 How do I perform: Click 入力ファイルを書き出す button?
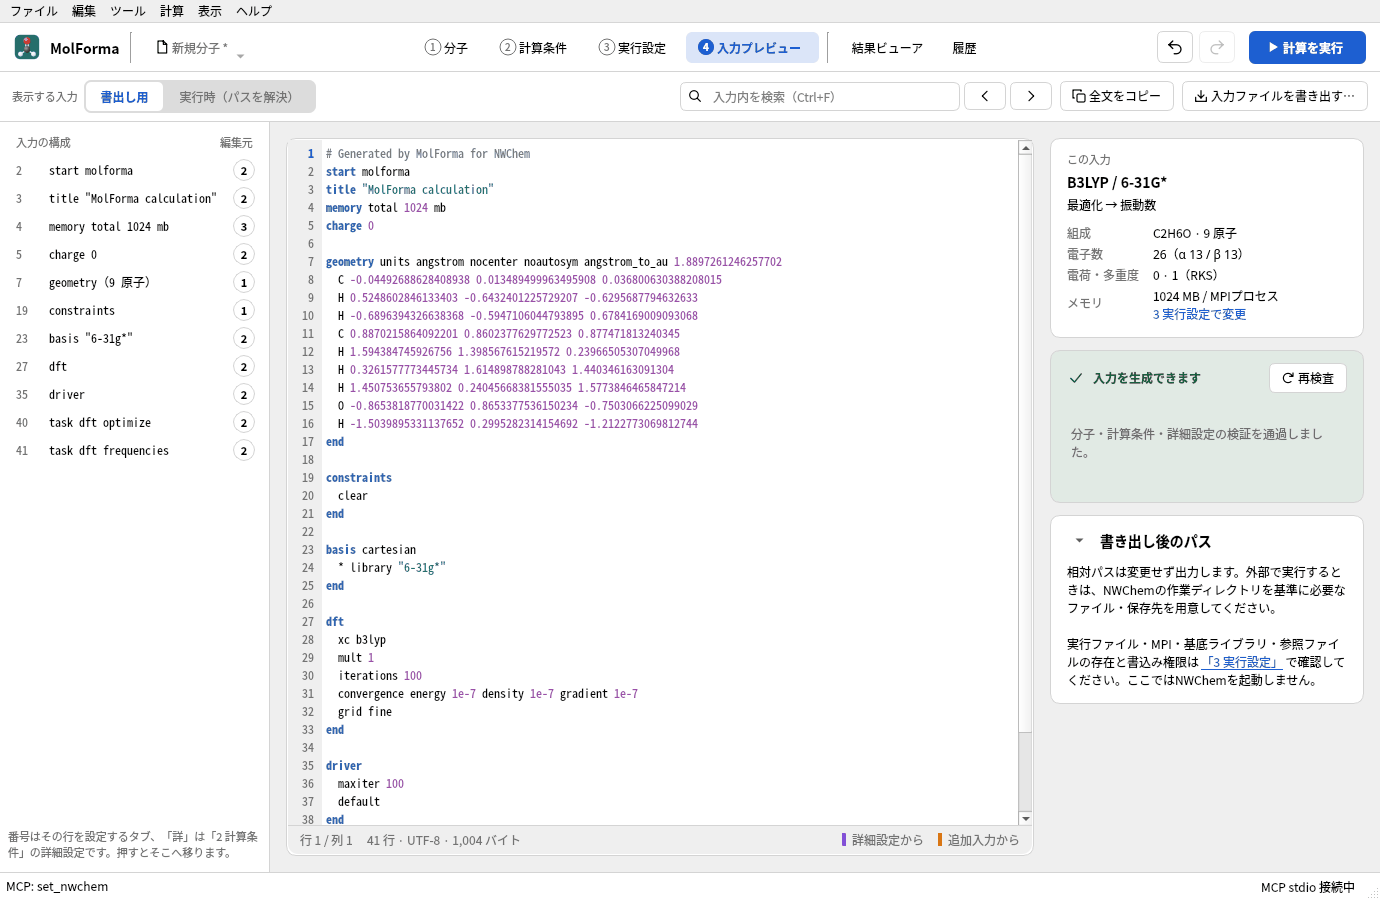coord(1275,96)
